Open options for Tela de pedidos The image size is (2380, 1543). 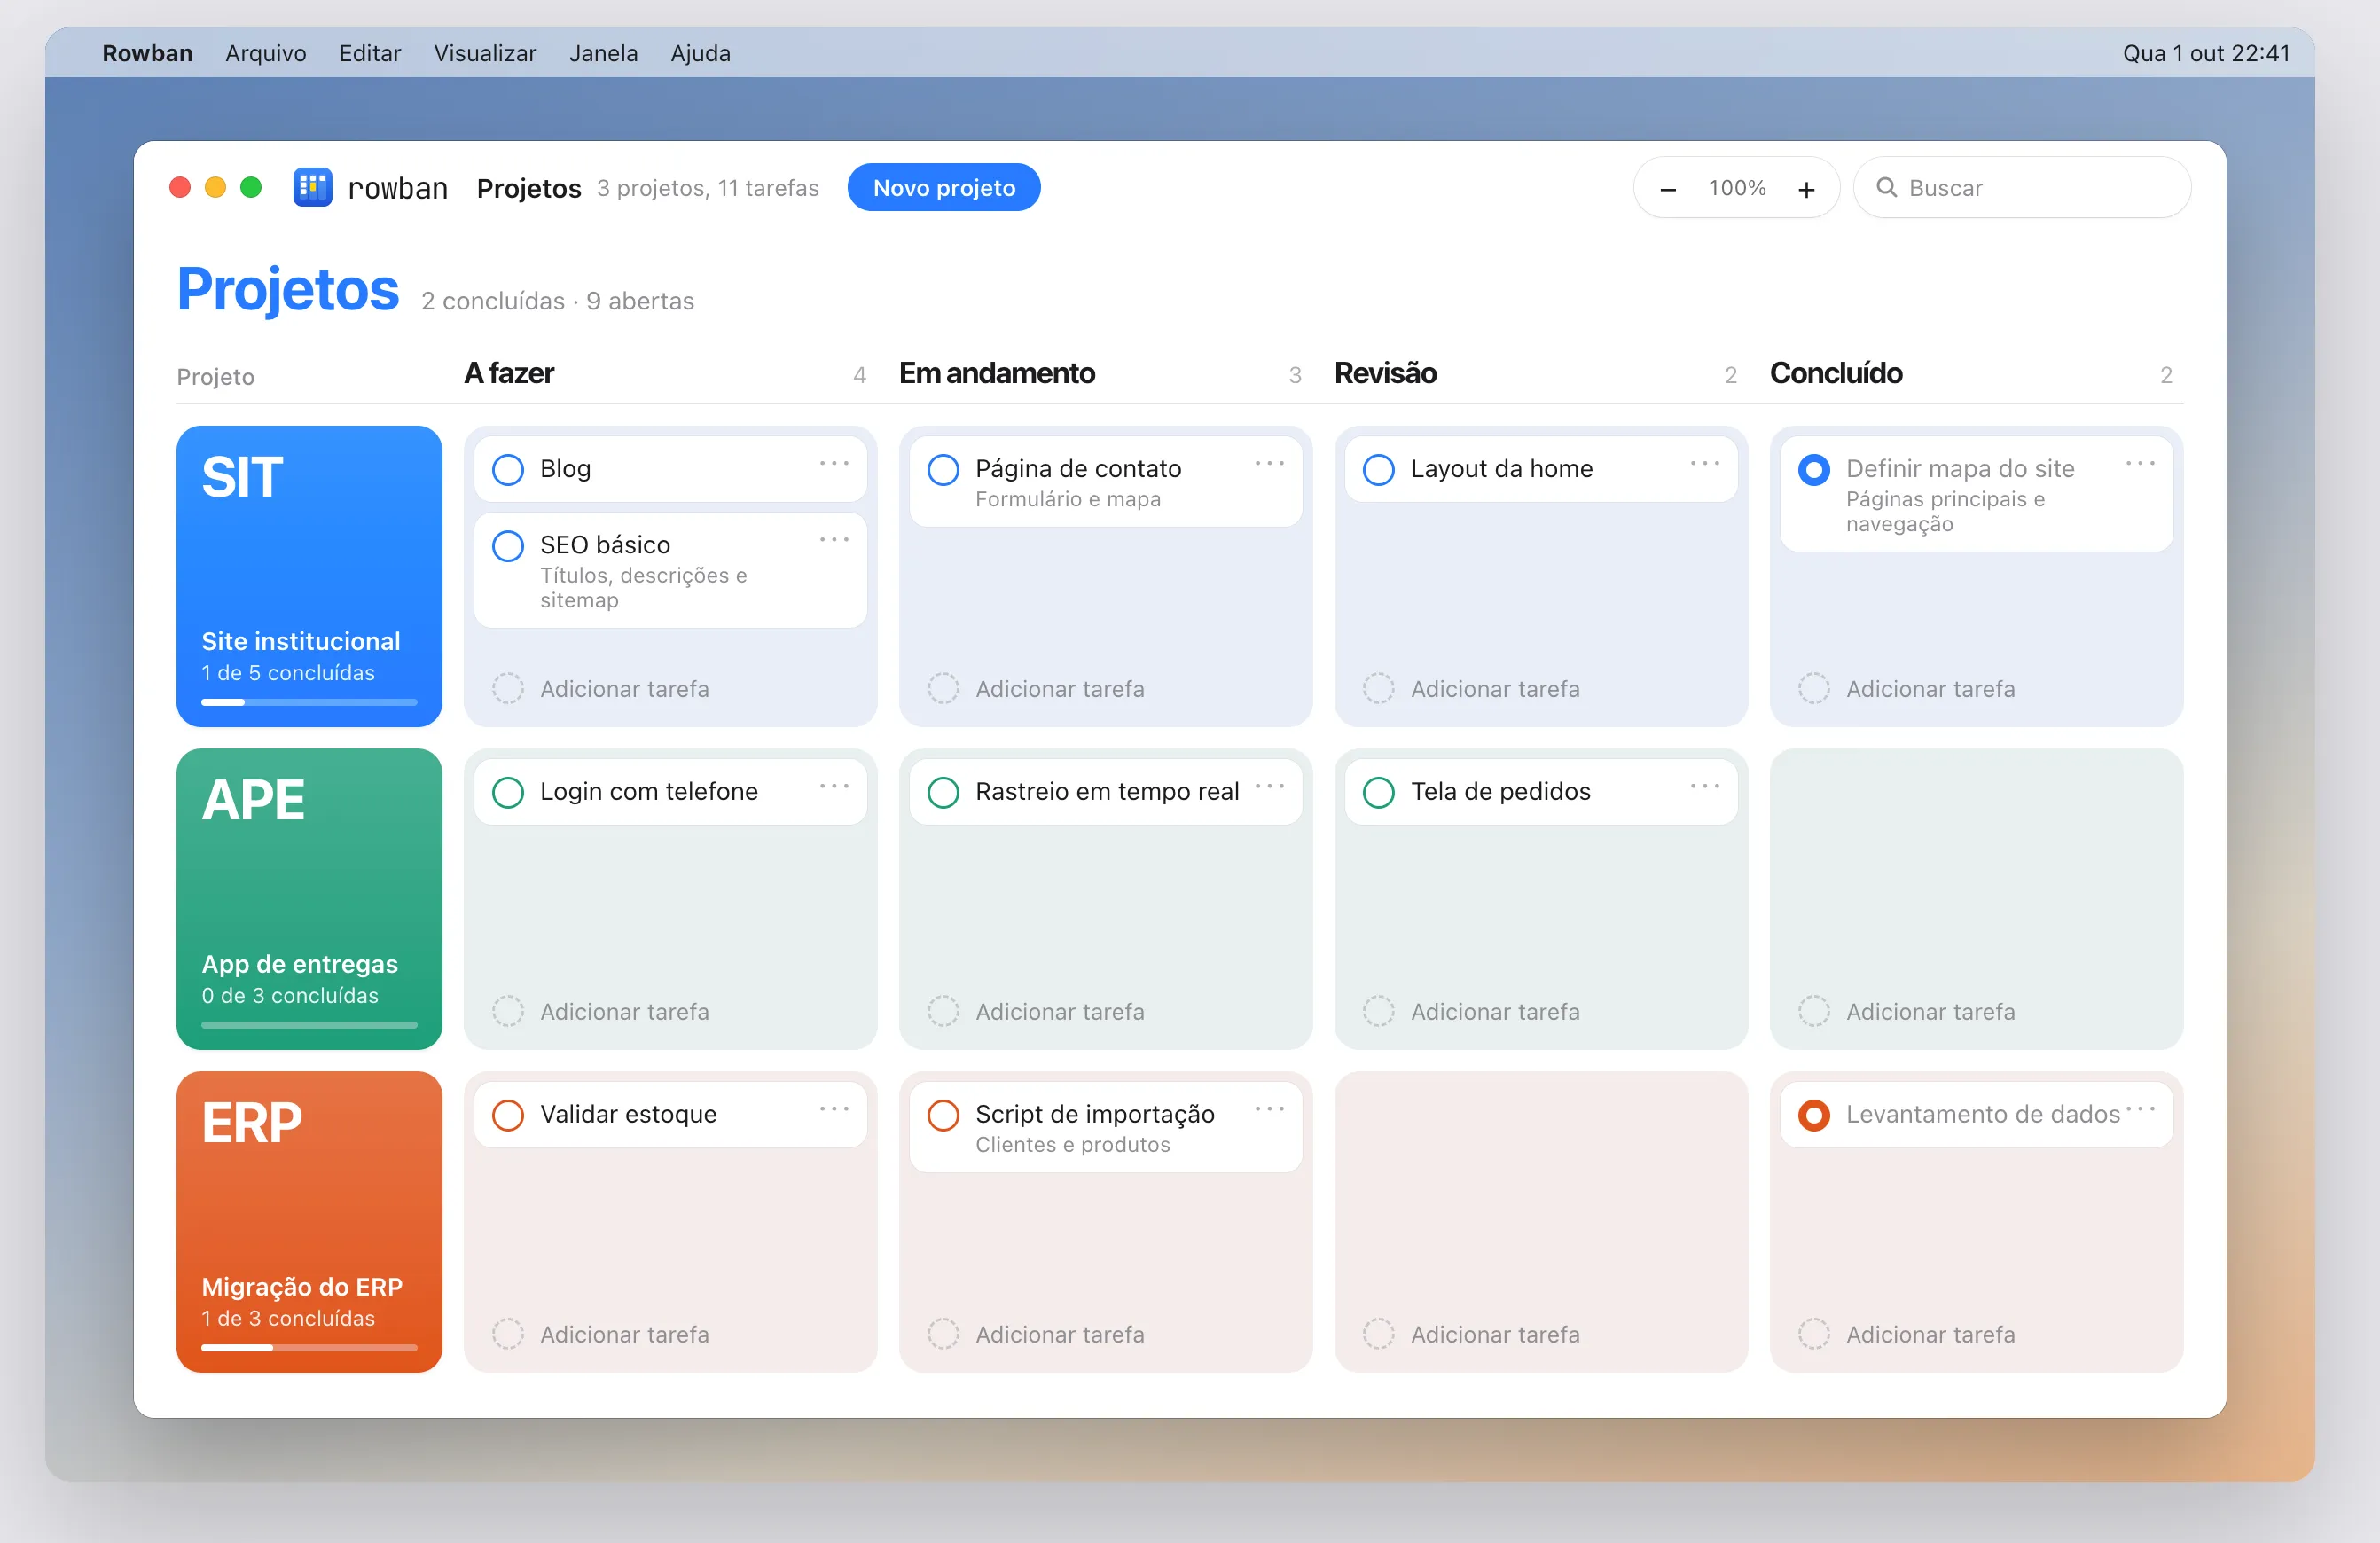point(1704,786)
